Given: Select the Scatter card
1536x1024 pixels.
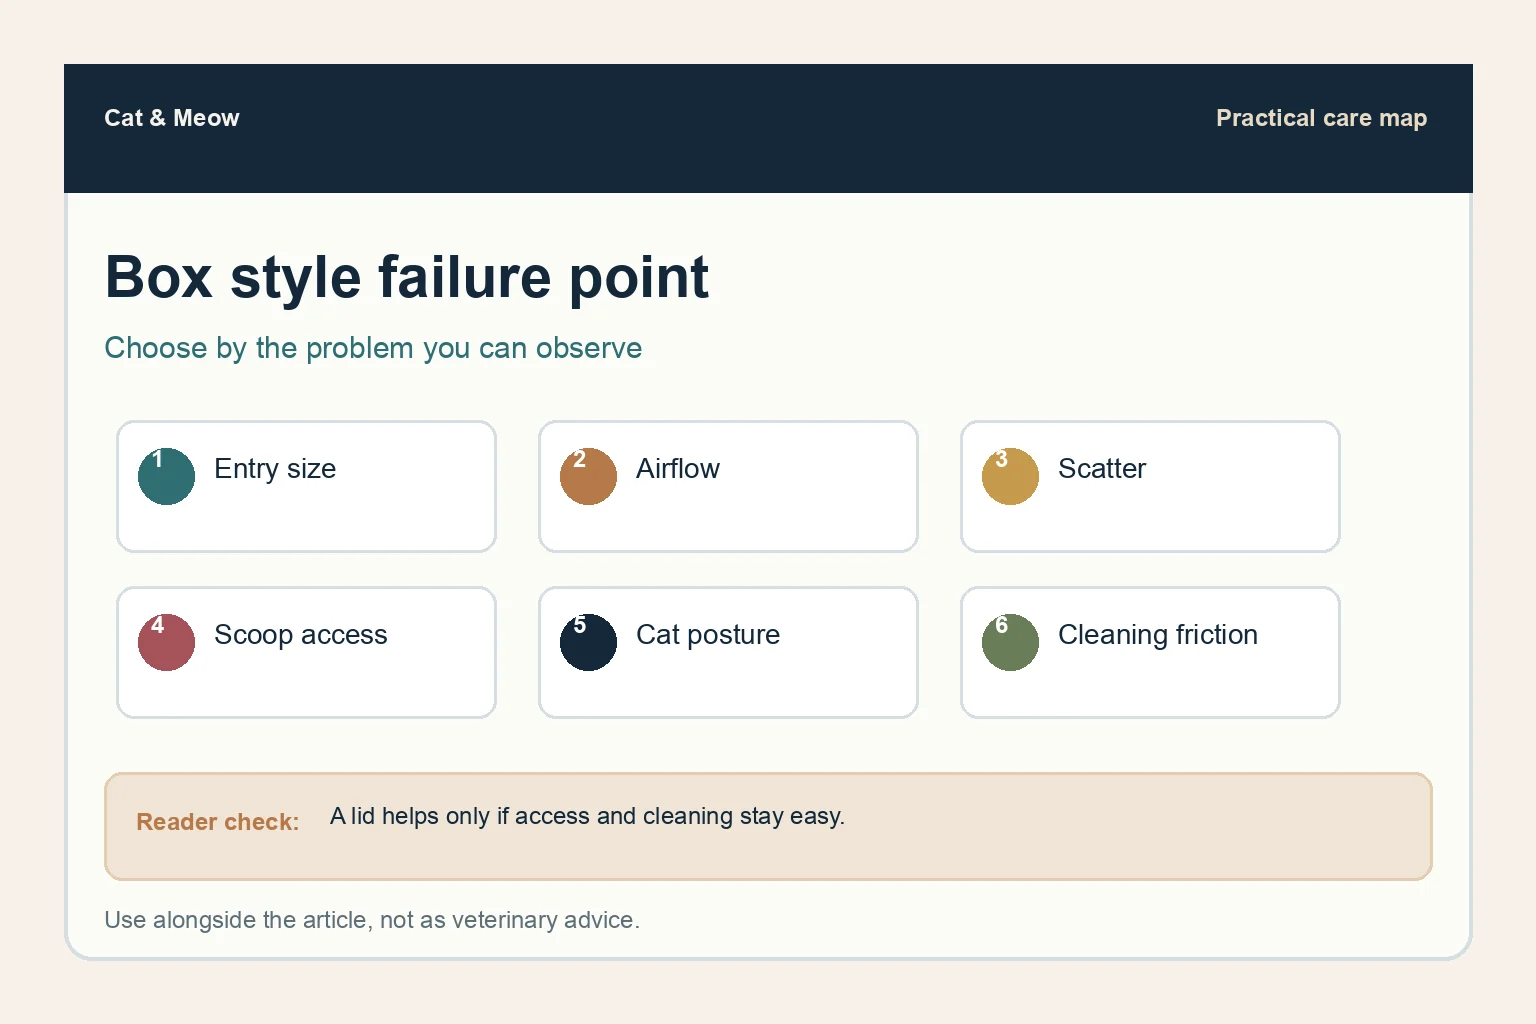Looking at the screenshot, I should (x=1150, y=486).
